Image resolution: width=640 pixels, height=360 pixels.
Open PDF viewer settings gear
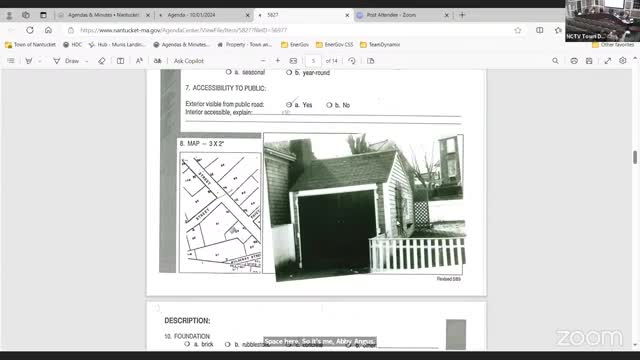point(622,61)
